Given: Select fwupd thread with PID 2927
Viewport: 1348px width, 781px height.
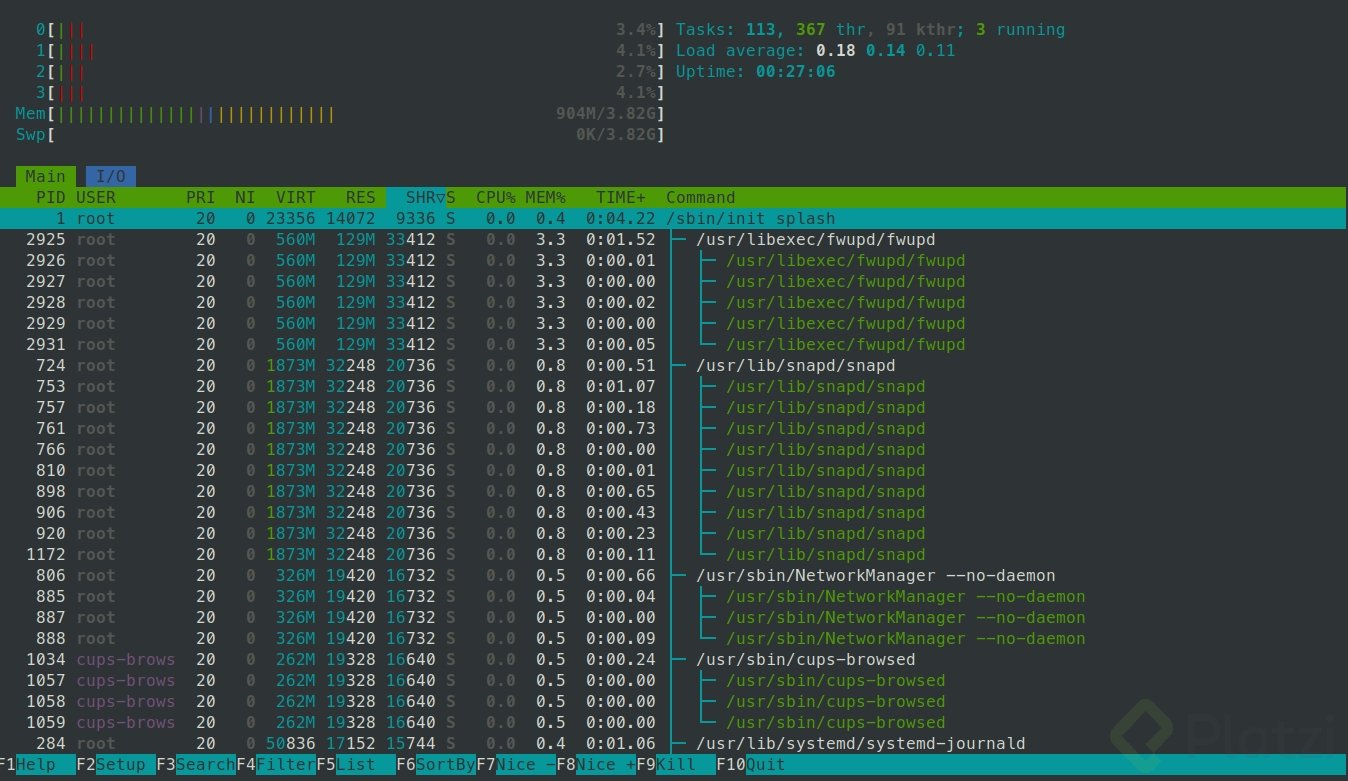Looking at the screenshot, I should (674, 282).
